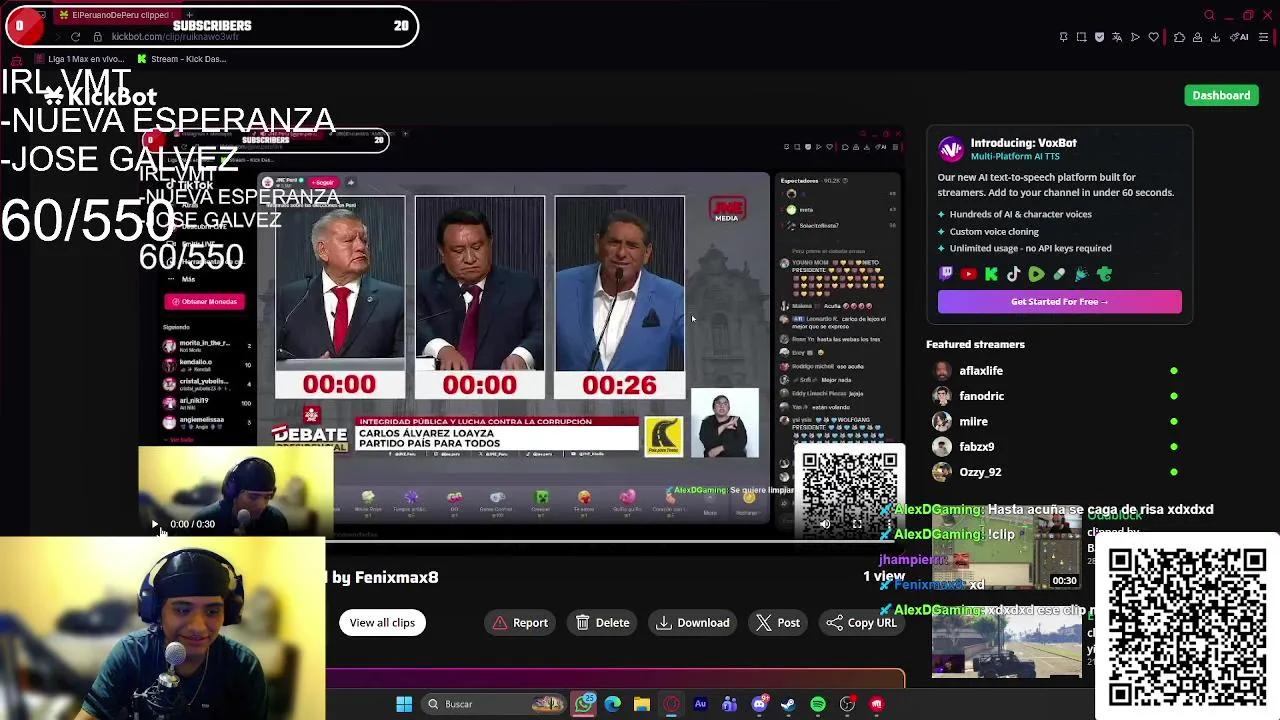The width and height of the screenshot is (1280, 720).
Task: Bookmark page with heart icon
Action: [1153, 37]
